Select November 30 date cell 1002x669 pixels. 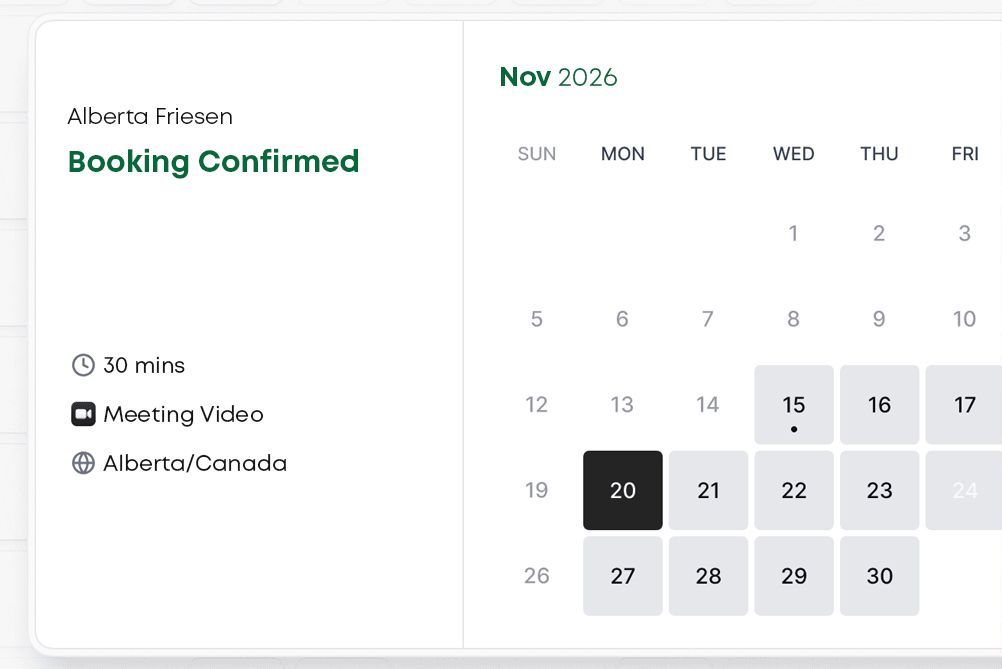click(x=879, y=576)
